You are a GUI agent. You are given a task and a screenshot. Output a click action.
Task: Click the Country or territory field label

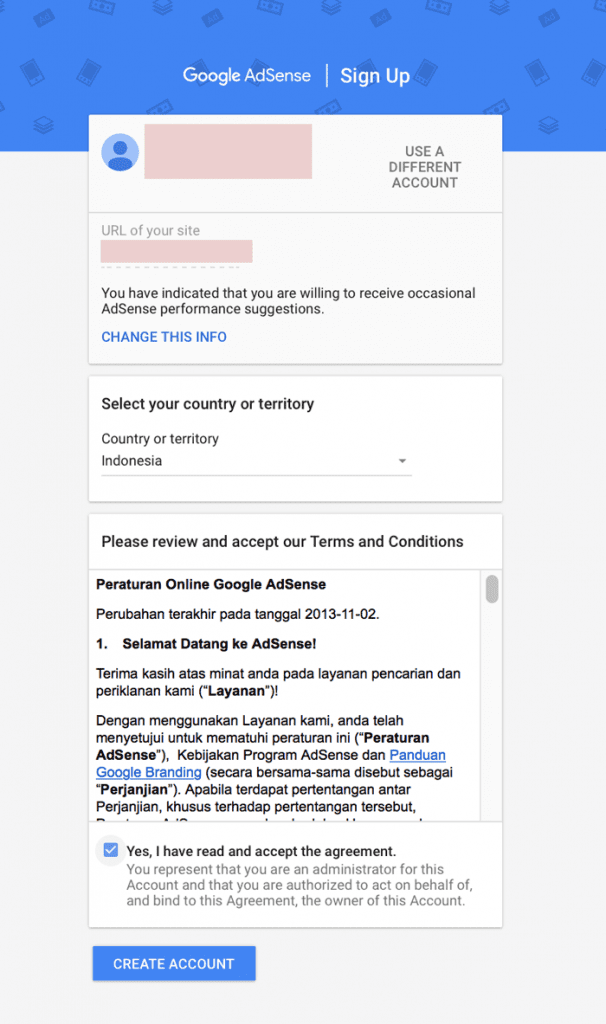tap(160, 438)
